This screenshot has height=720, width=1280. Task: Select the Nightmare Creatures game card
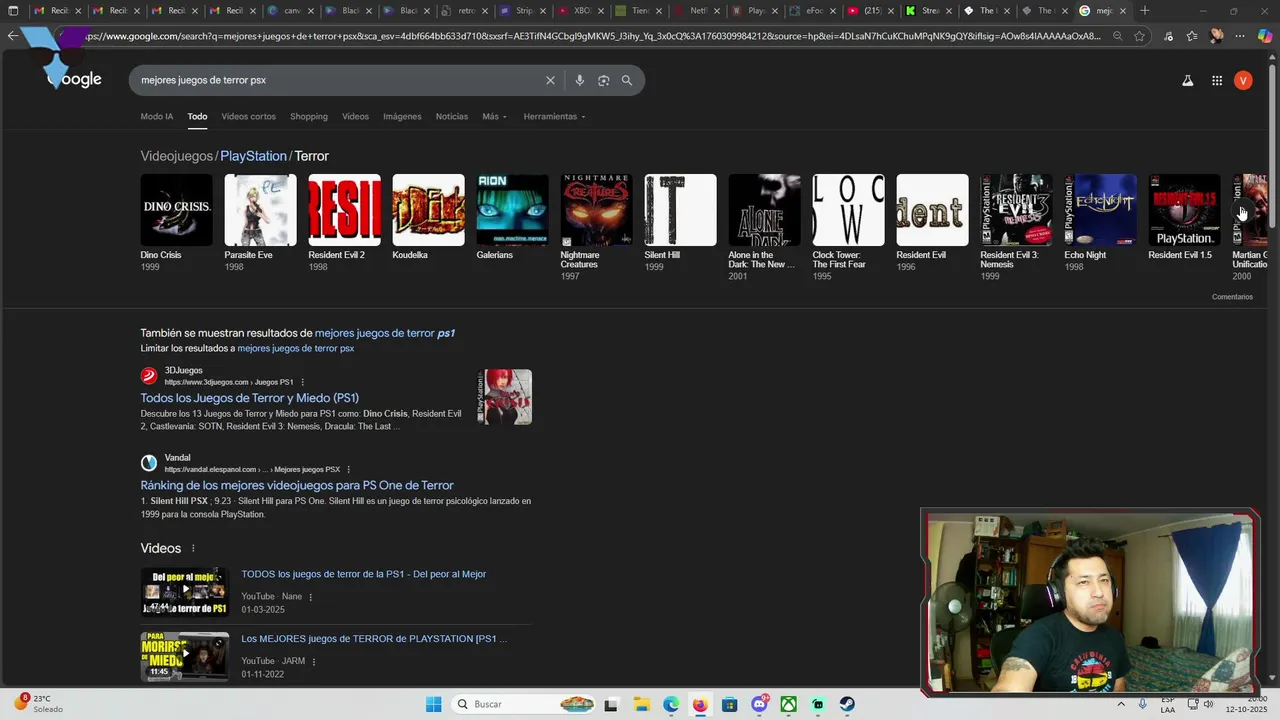tap(596, 227)
